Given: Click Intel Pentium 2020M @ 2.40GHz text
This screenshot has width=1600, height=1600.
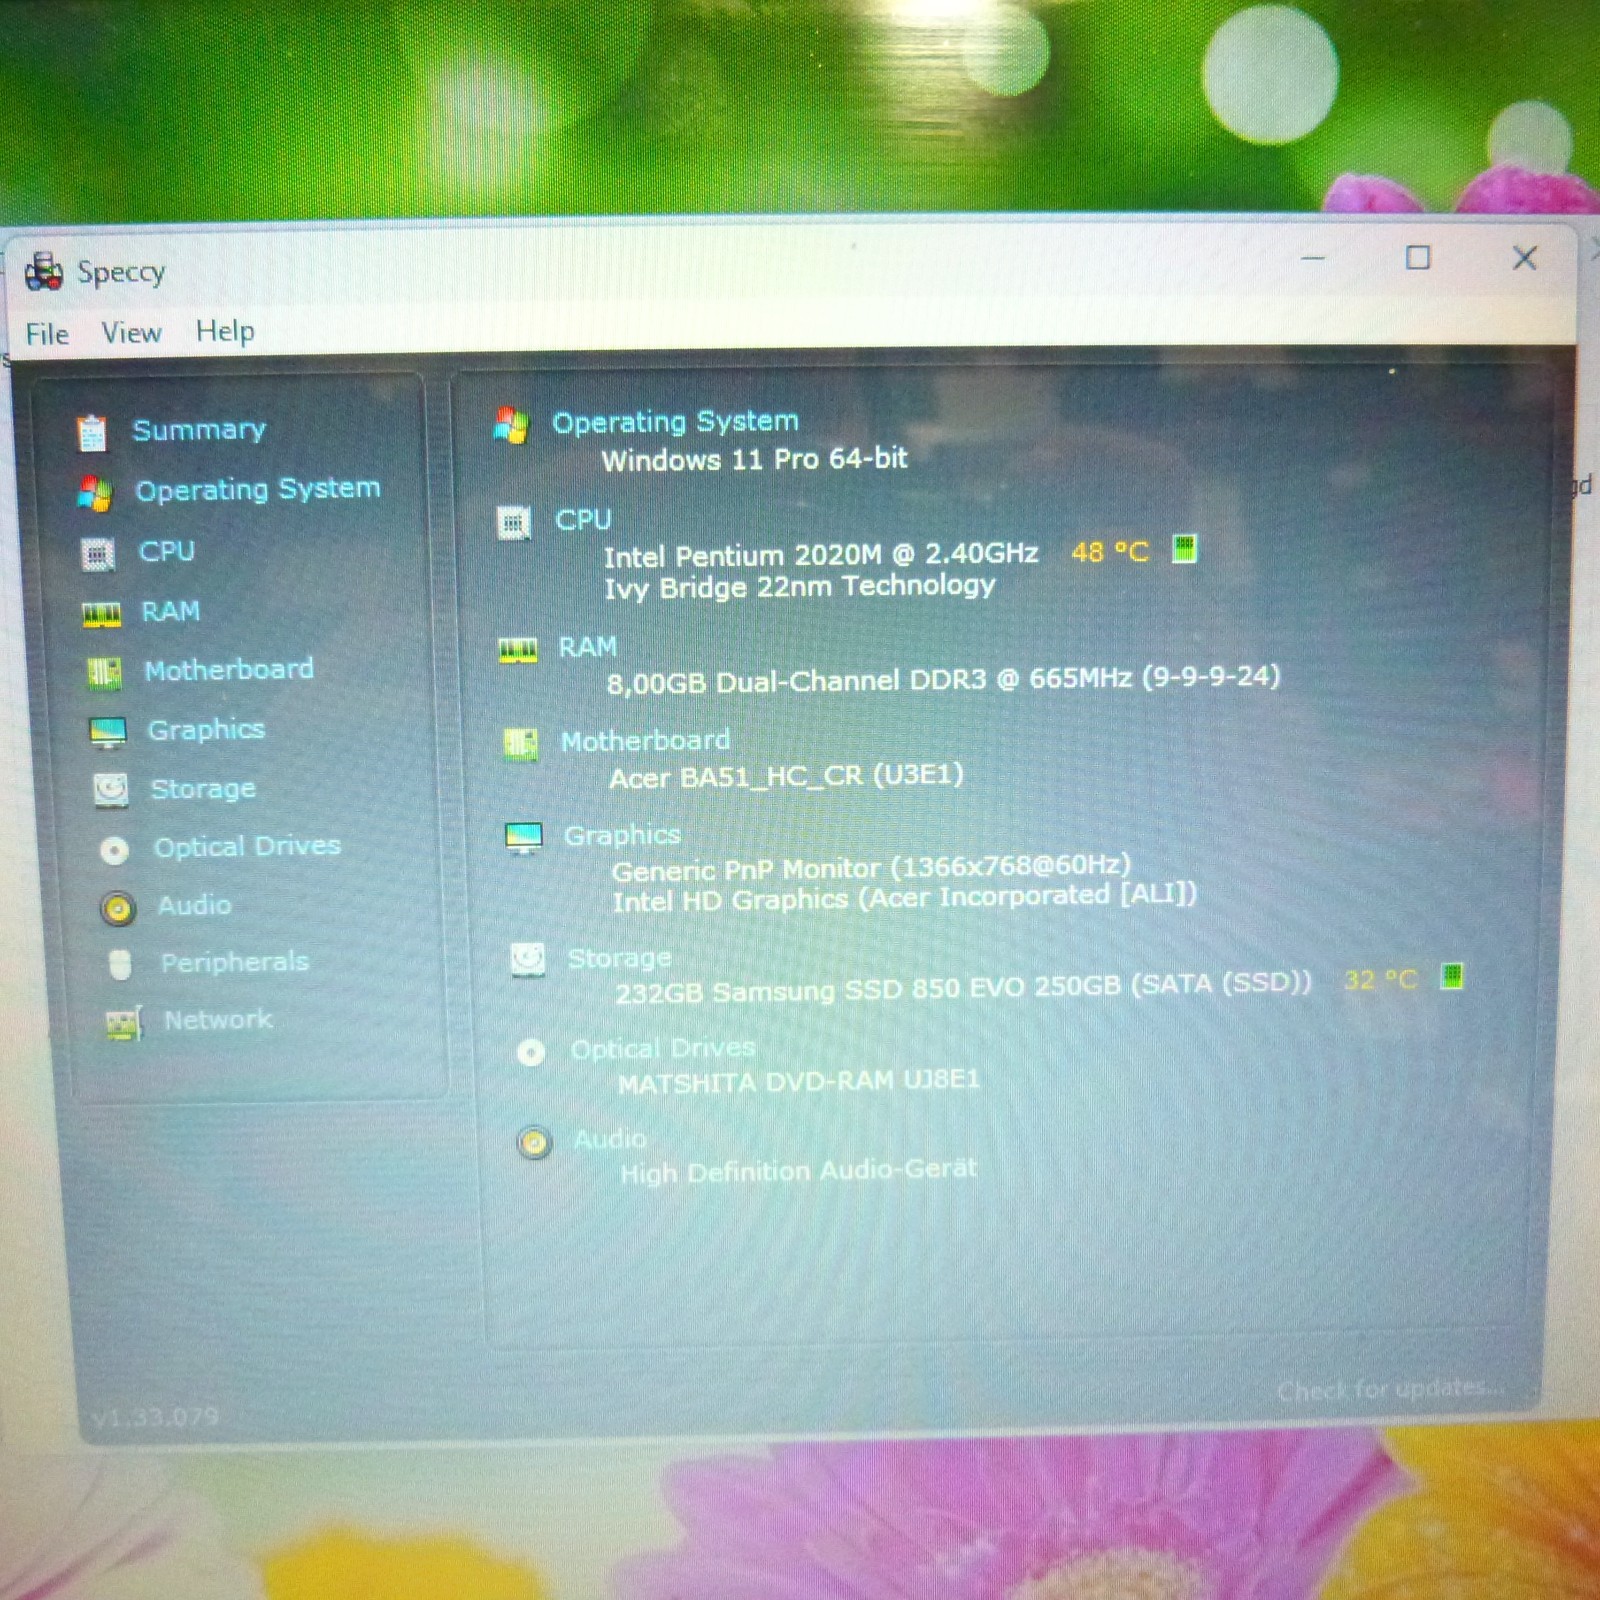Looking at the screenshot, I should [x=821, y=554].
